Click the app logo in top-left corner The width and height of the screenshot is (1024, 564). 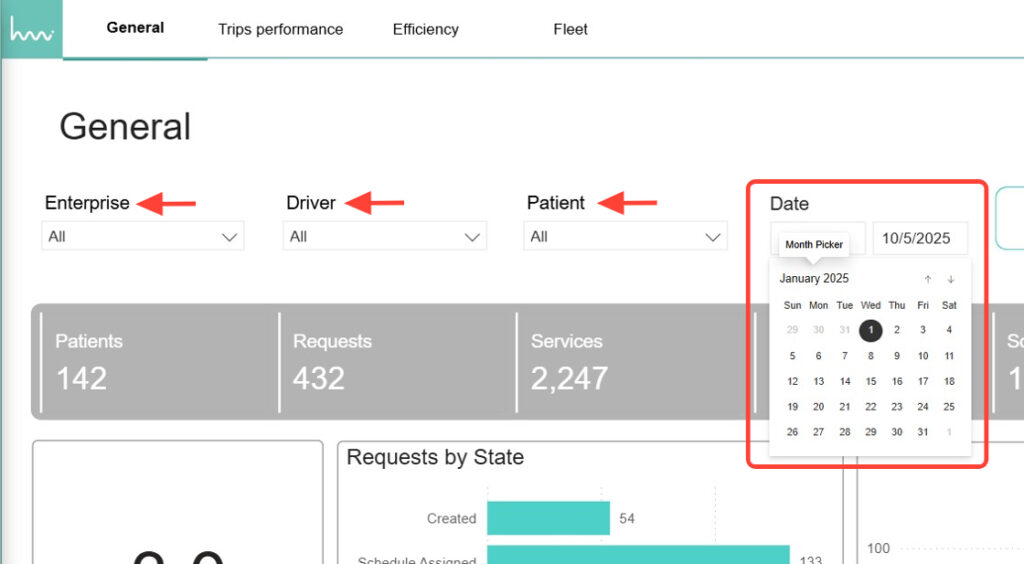pyautogui.click(x=31, y=30)
